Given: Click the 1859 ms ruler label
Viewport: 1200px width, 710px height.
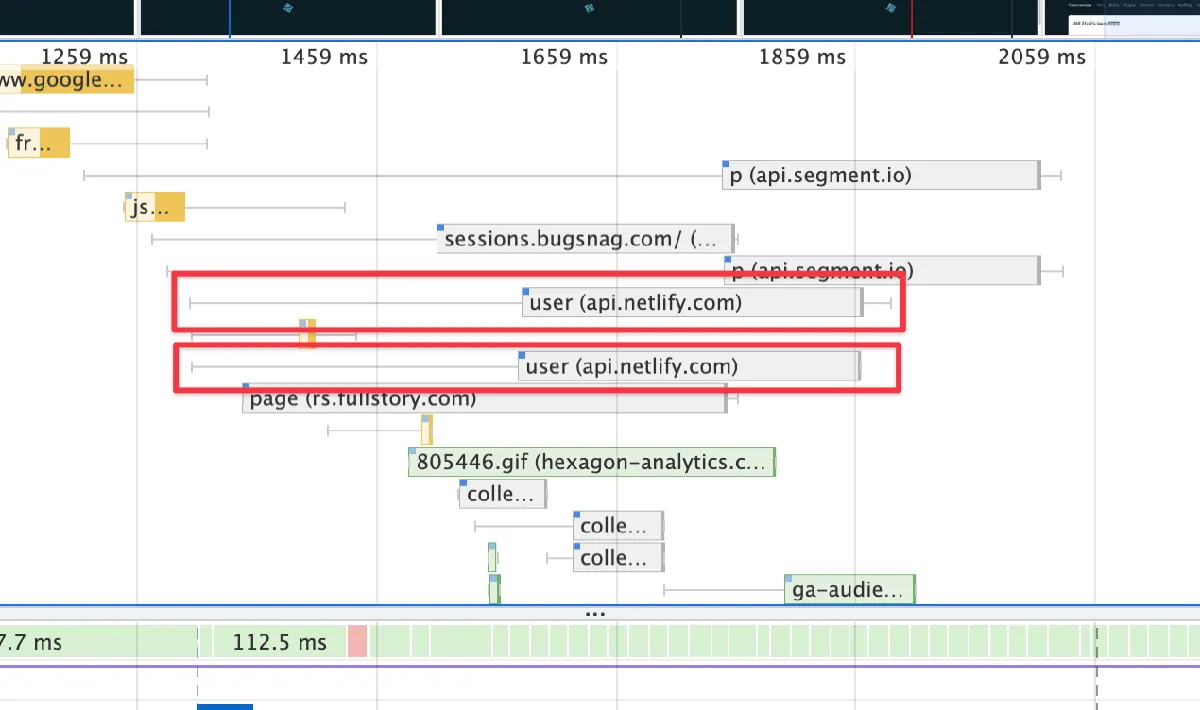Looking at the screenshot, I should (802, 57).
